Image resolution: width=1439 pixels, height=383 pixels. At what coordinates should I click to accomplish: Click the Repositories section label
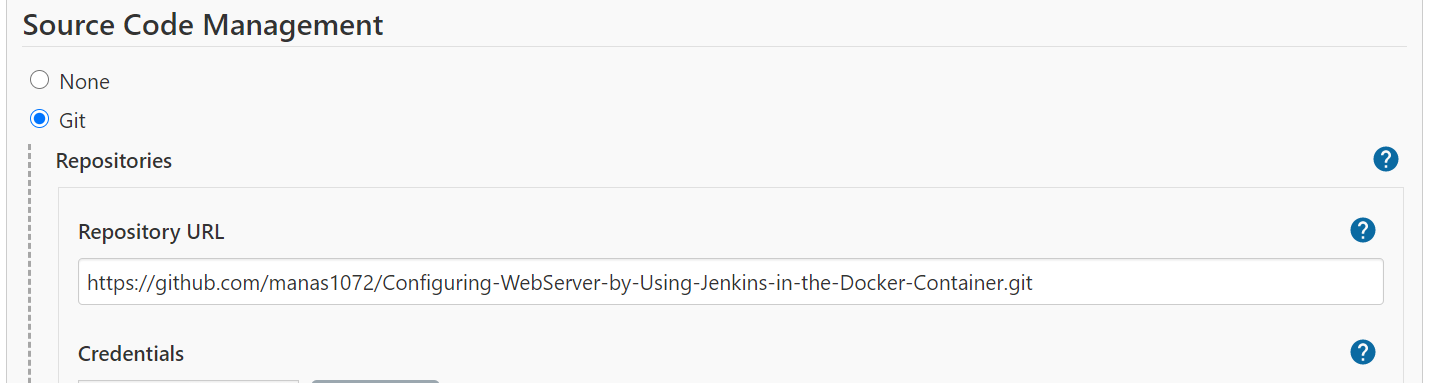tap(114, 161)
